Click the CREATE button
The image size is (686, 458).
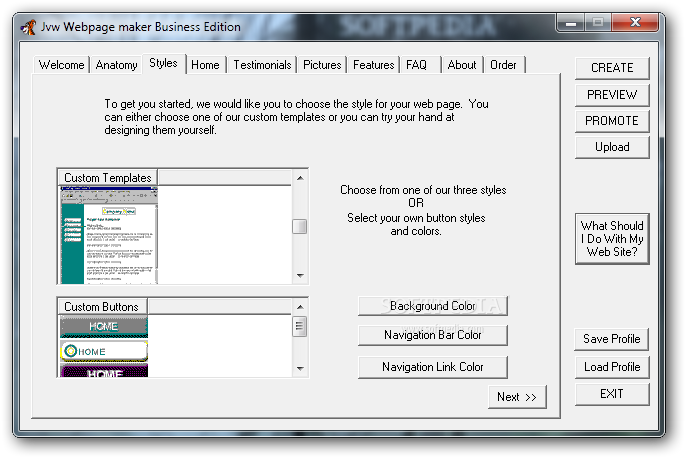click(612, 68)
